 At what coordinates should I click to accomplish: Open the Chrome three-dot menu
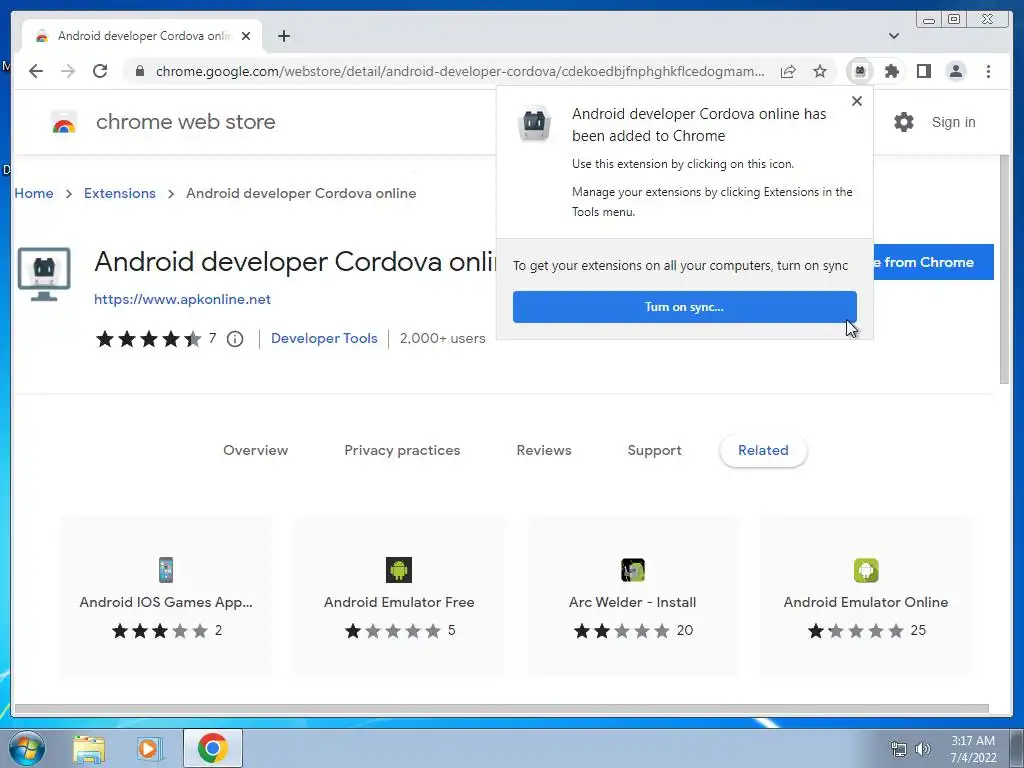coord(988,71)
